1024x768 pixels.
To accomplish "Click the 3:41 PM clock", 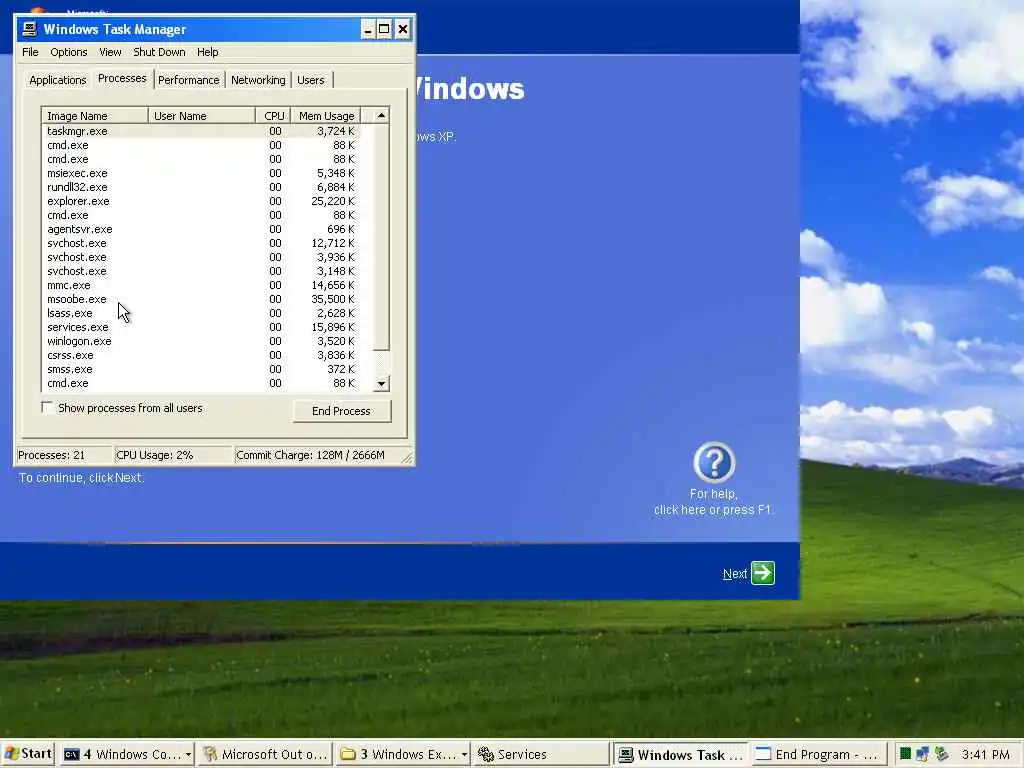I will tap(985, 754).
